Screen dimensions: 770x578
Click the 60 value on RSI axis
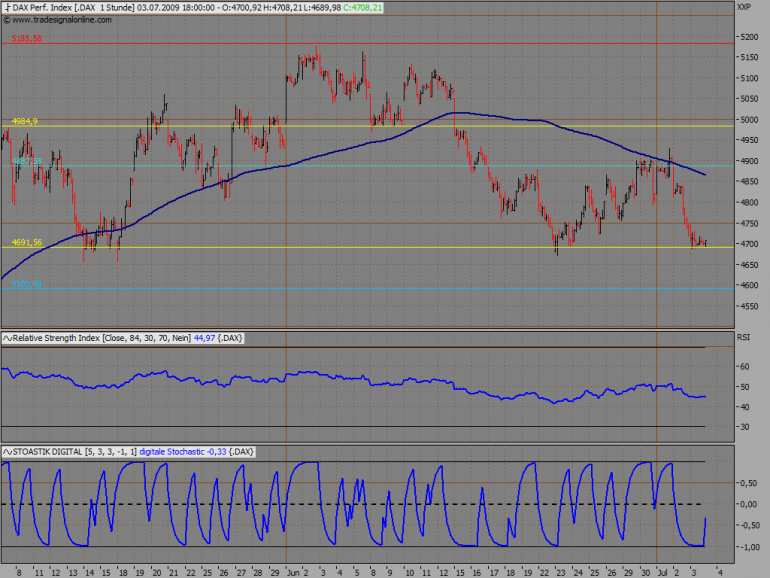[x=744, y=367]
